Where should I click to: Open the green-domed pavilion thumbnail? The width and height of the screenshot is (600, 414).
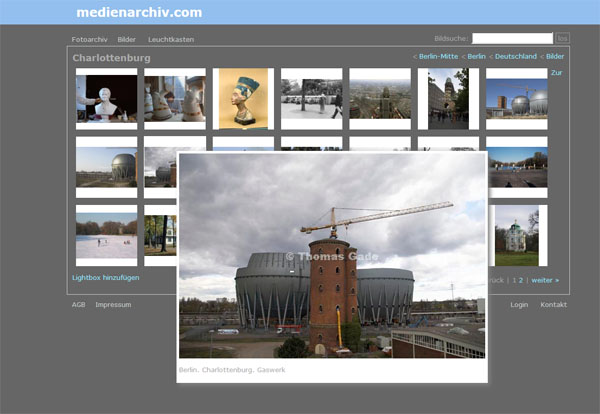click(516, 234)
